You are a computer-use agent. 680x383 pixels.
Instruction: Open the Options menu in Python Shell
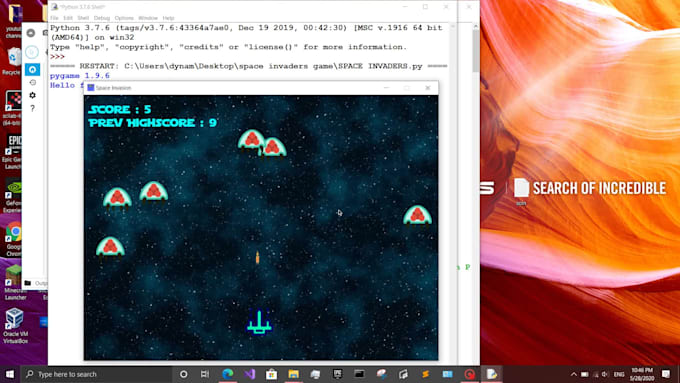pos(124,18)
